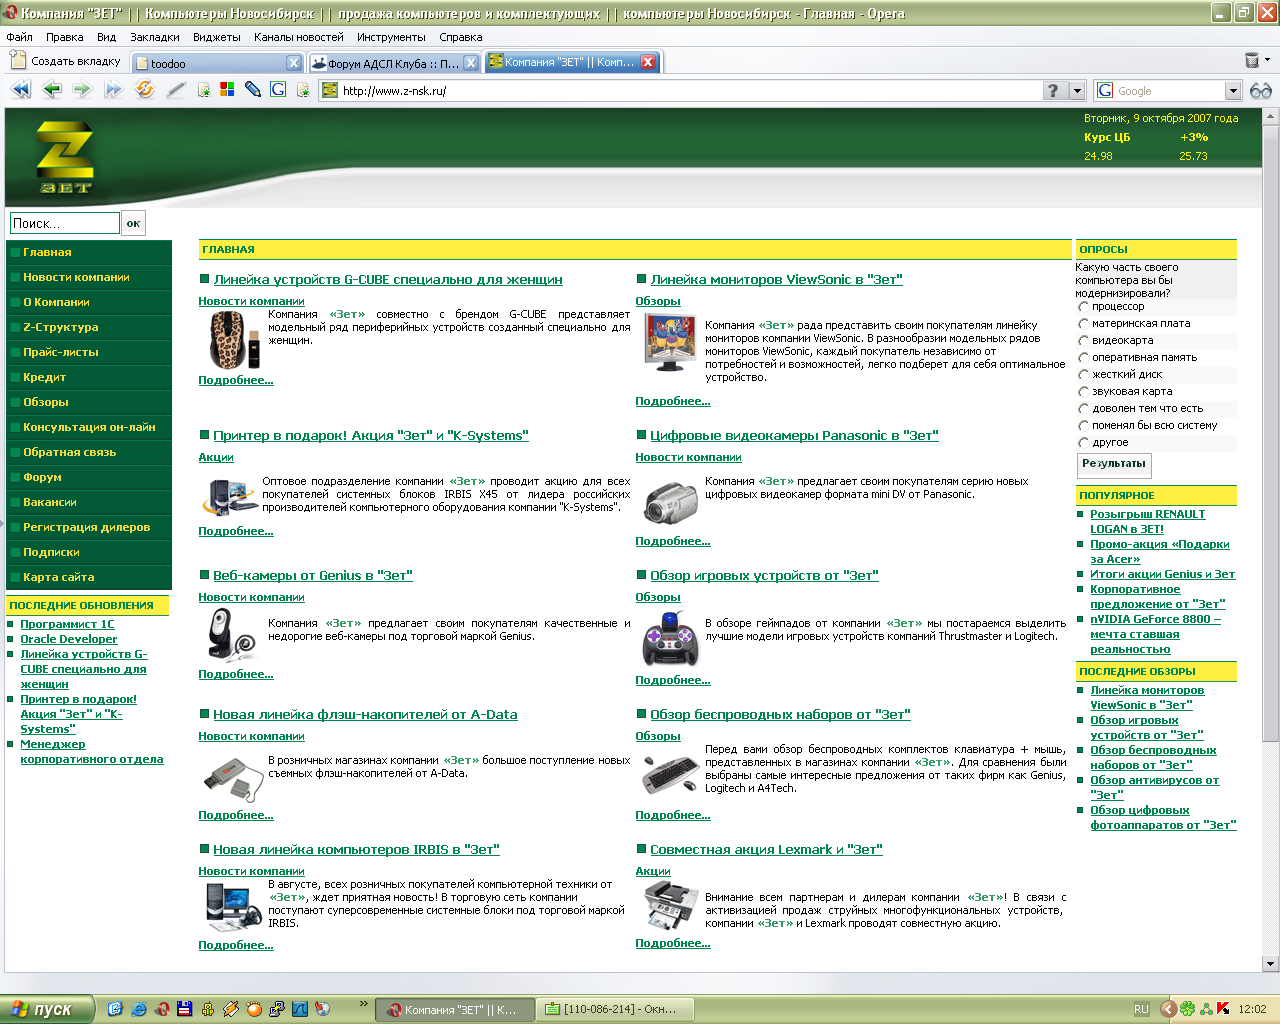Select the доволен тем что есть option
The width and height of the screenshot is (1280, 1024).
1083,409
